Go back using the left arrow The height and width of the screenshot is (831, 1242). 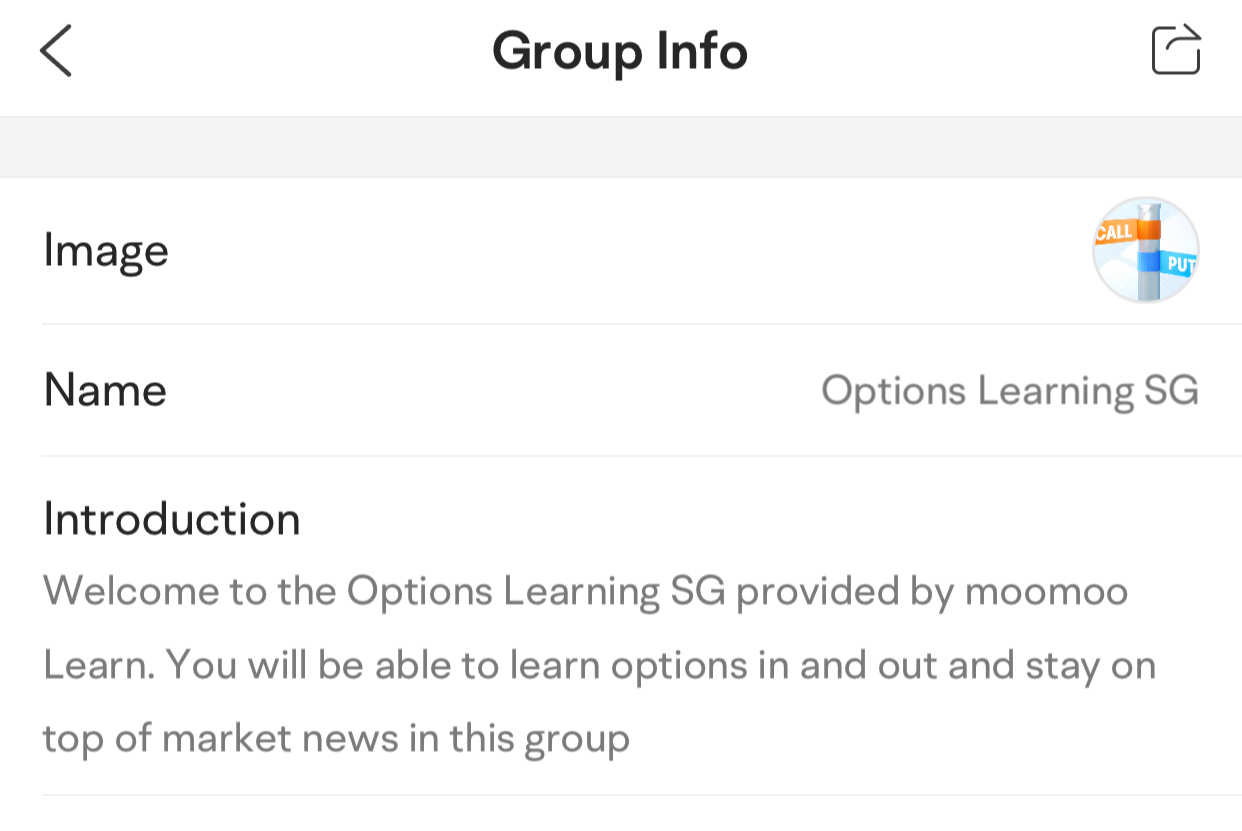click(x=56, y=51)
